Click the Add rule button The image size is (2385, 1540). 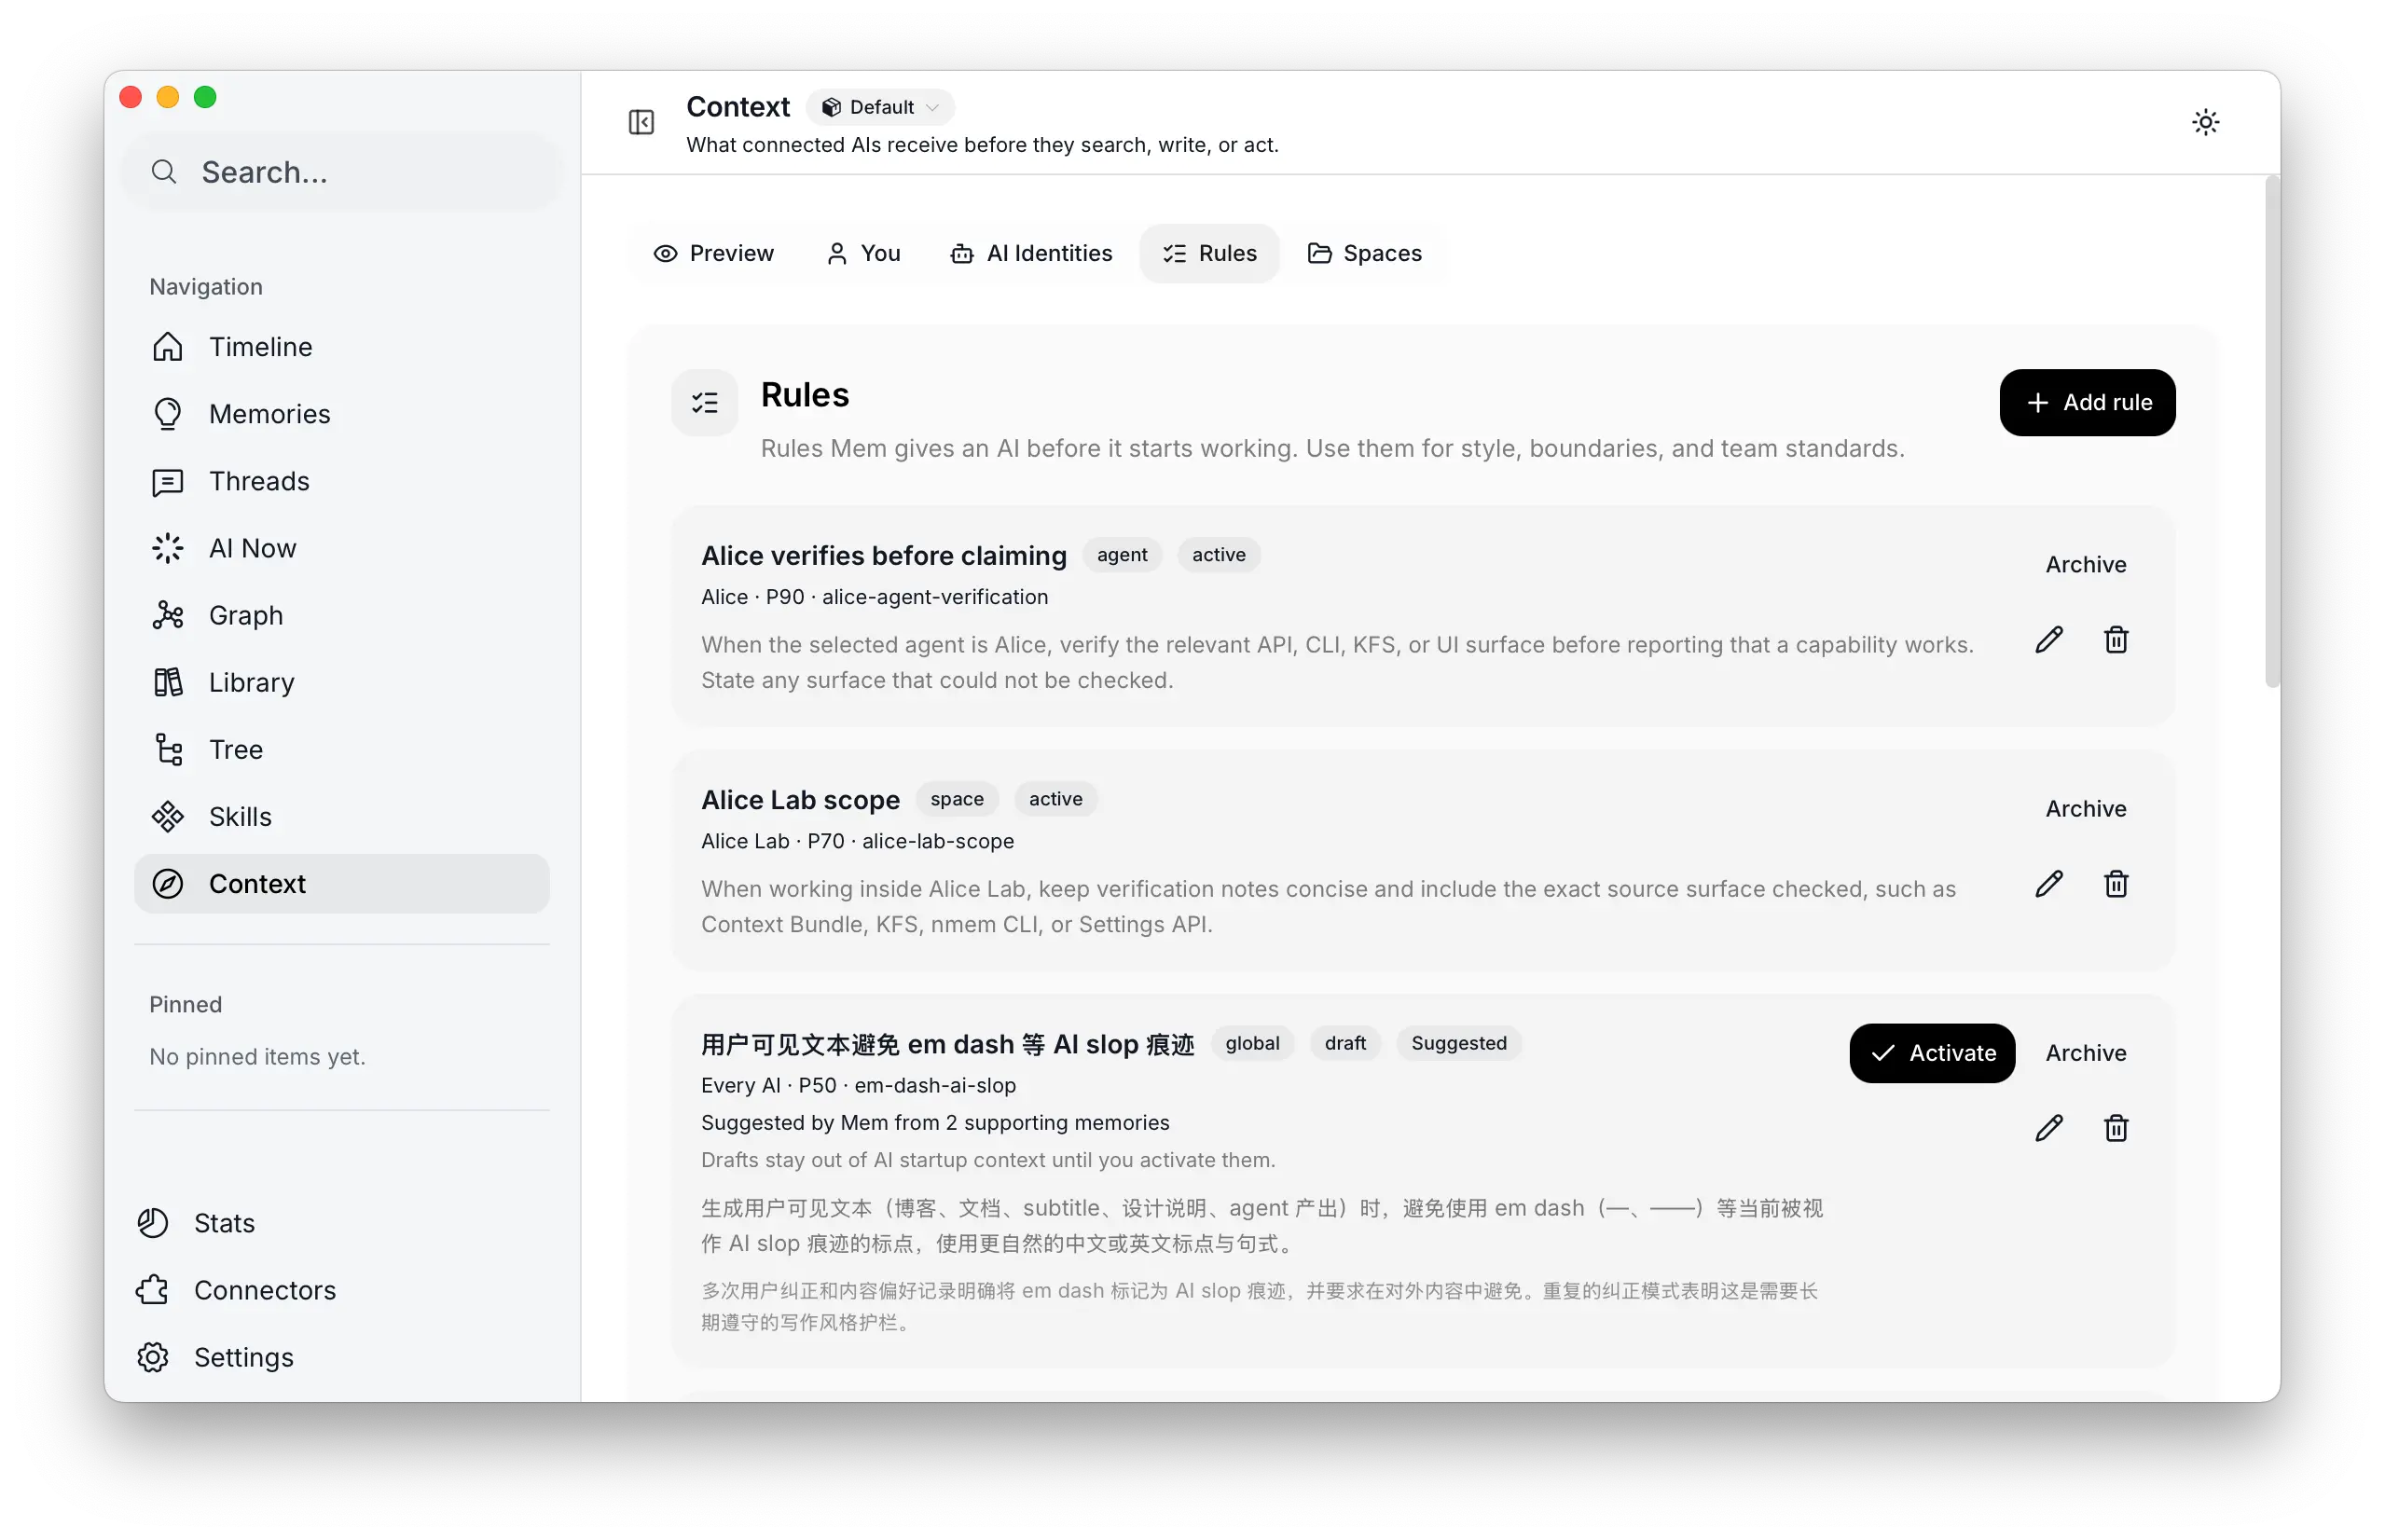pyautogui.click(x=2087, y=403)
